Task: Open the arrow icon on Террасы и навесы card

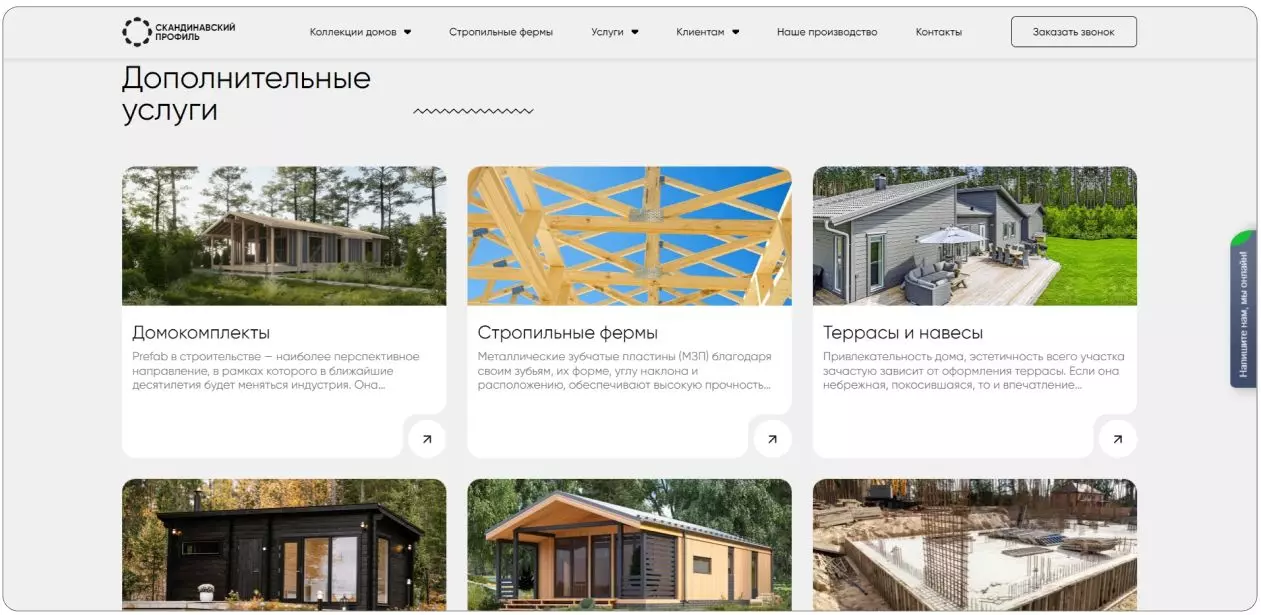Action: pyautogui.click(x=1118, y=438)
